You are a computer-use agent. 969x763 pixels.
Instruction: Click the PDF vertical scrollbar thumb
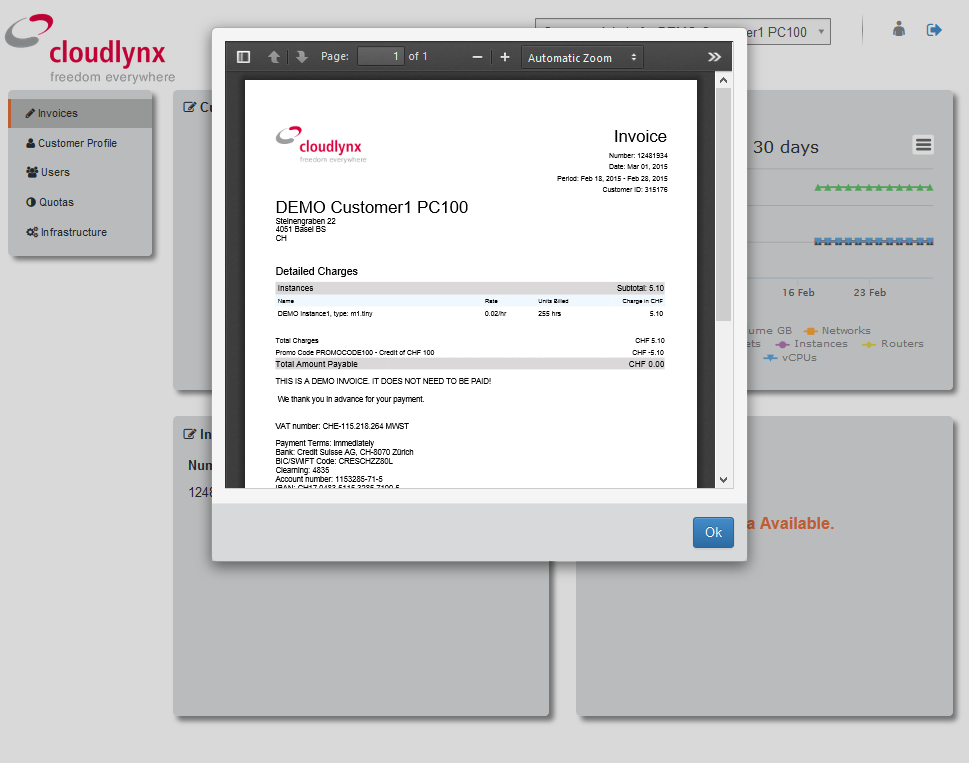(x=724, y=204)
